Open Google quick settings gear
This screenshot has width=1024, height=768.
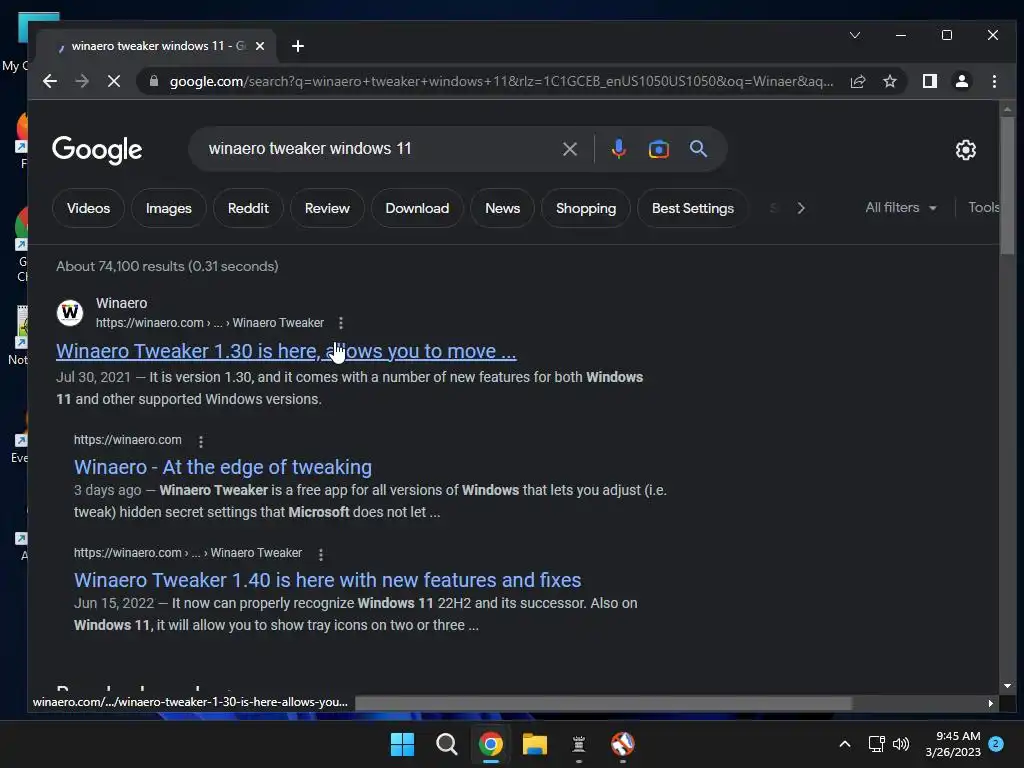(x=965, y=150)
